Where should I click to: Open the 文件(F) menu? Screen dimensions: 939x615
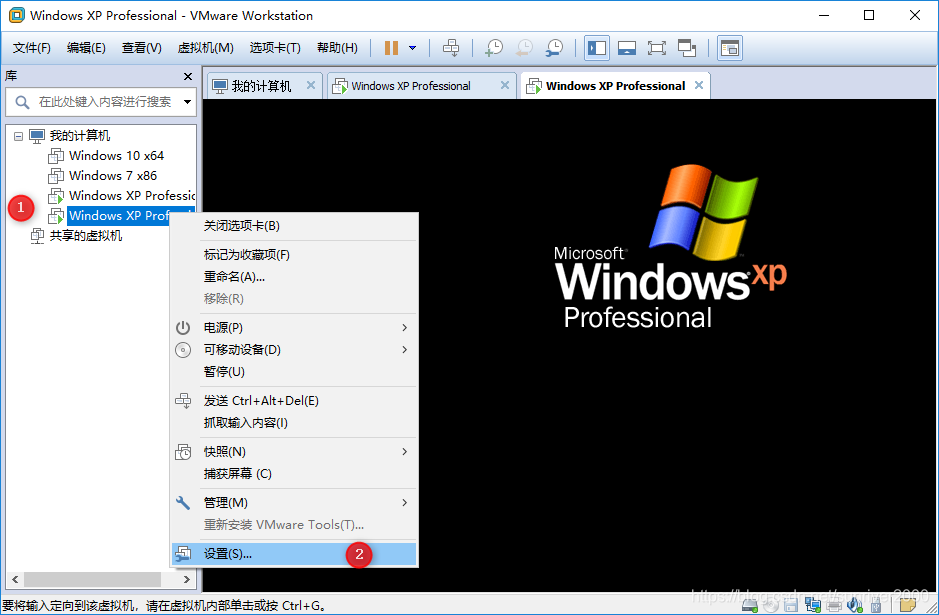point(32,48)
